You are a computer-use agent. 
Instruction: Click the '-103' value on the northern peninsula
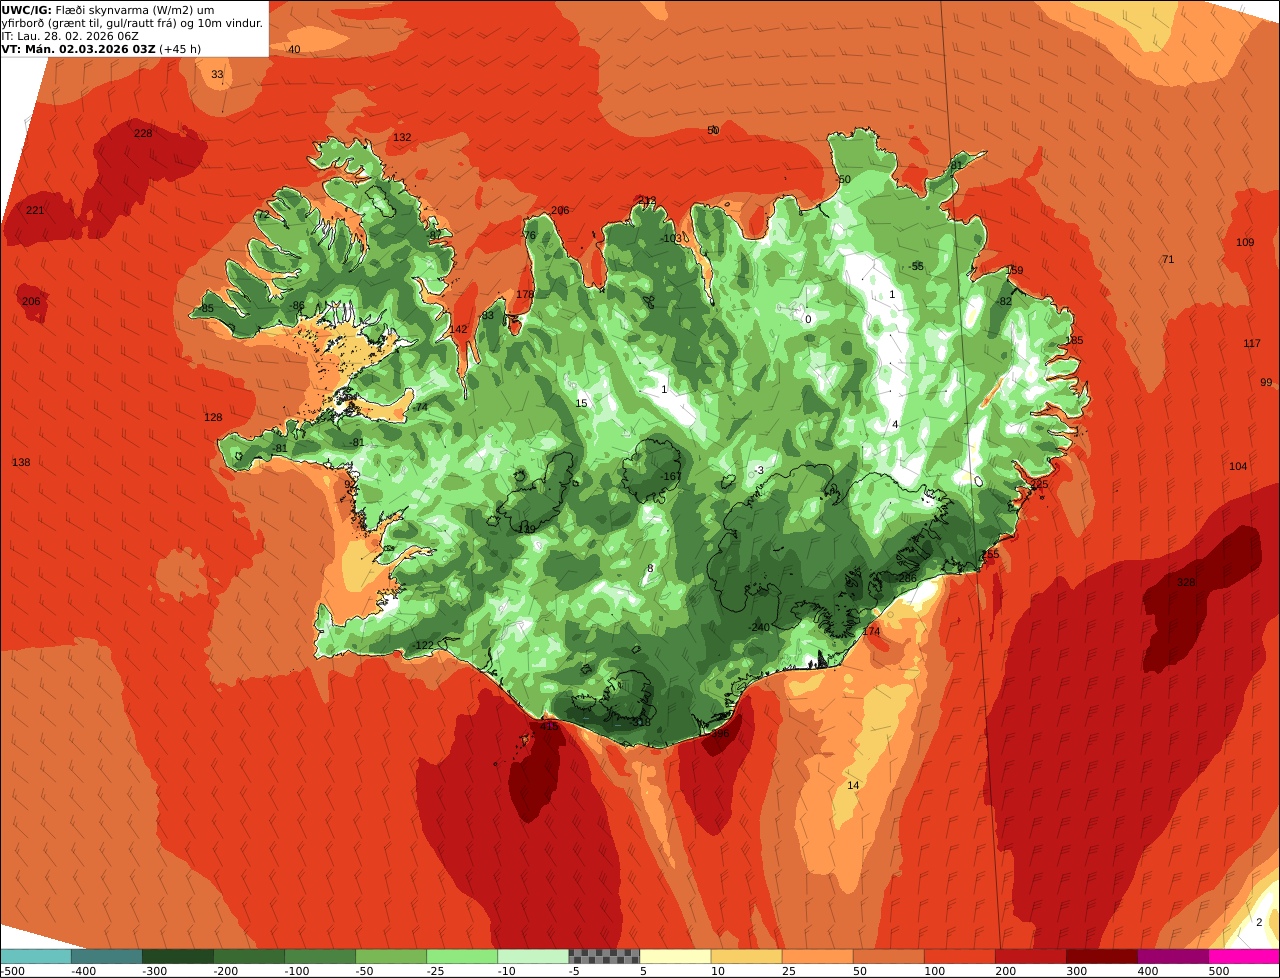[671, 238]
